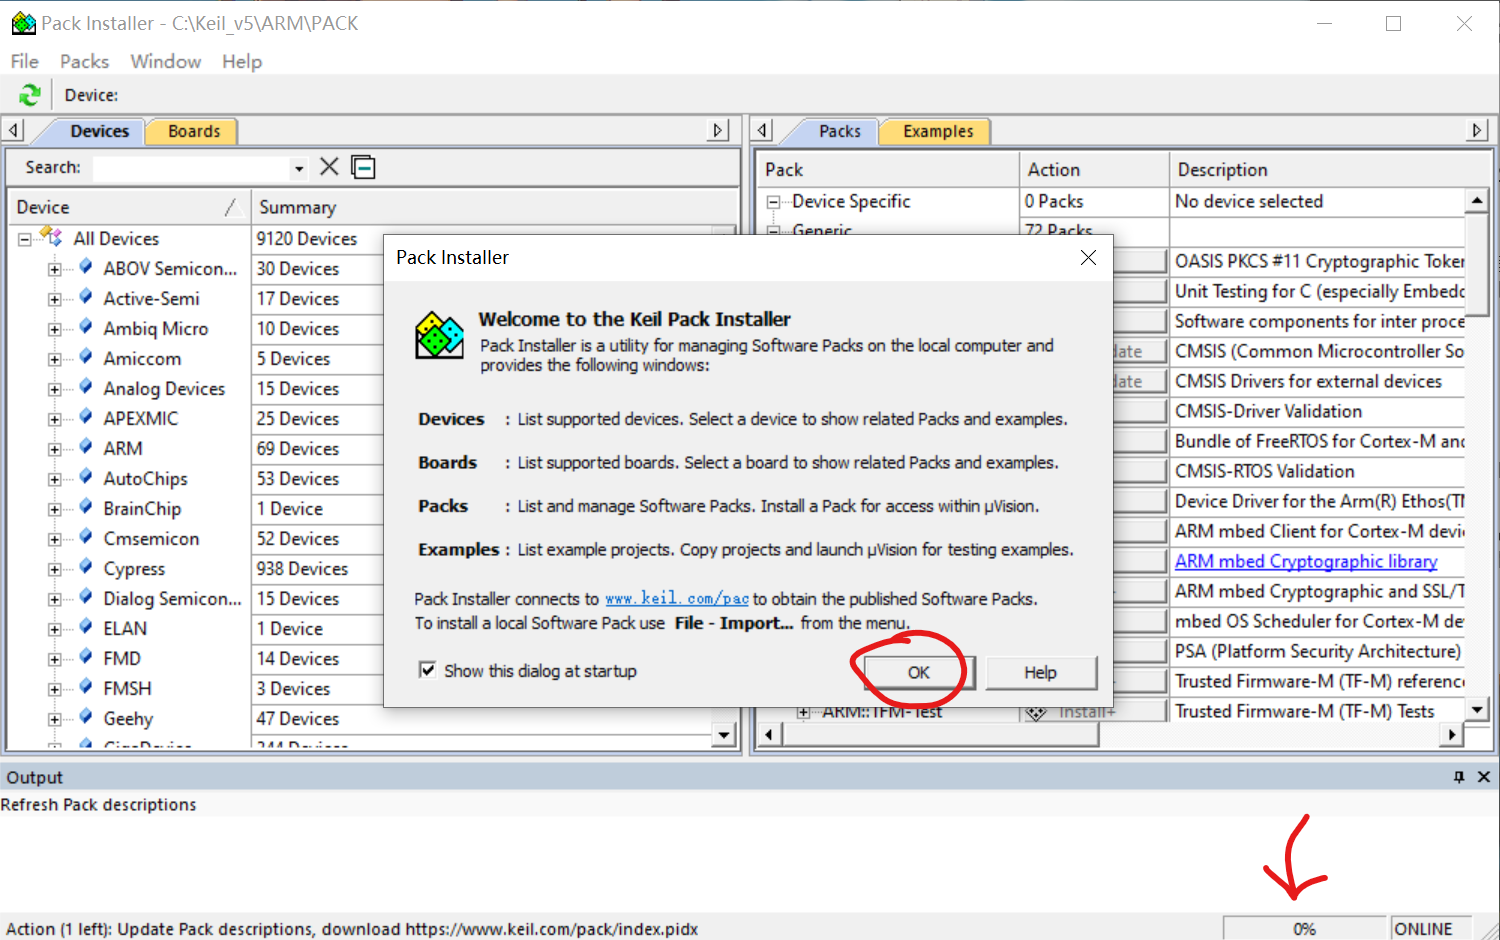Image resolution: width=1500 pixels, height=940 pixels.
Task: Open the Search dropdown arrow
Action: pos(298,168)
